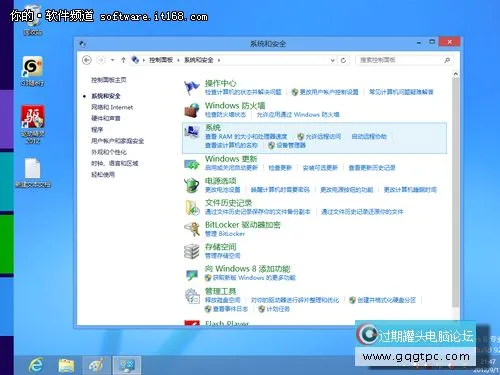
Task: Open the 系统 computer icon
Action: pos(192,132)
